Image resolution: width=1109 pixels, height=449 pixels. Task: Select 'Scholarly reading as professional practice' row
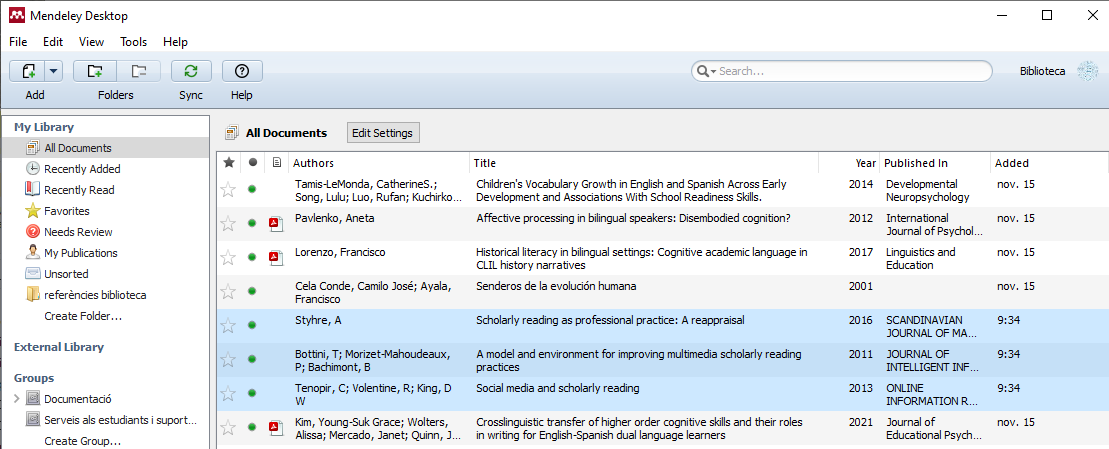(x=662, y=326)
